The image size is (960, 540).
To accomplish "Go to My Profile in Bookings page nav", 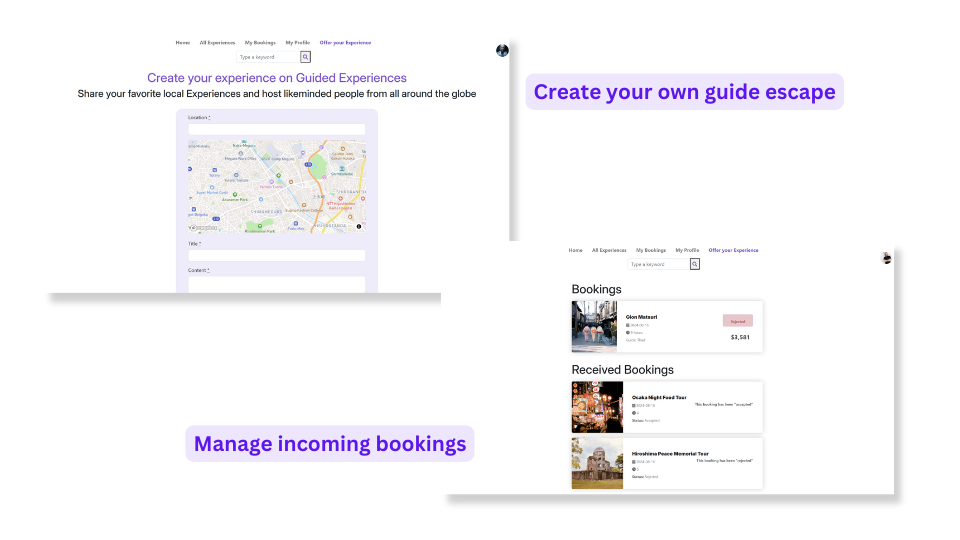I will (x=687, y=250).
